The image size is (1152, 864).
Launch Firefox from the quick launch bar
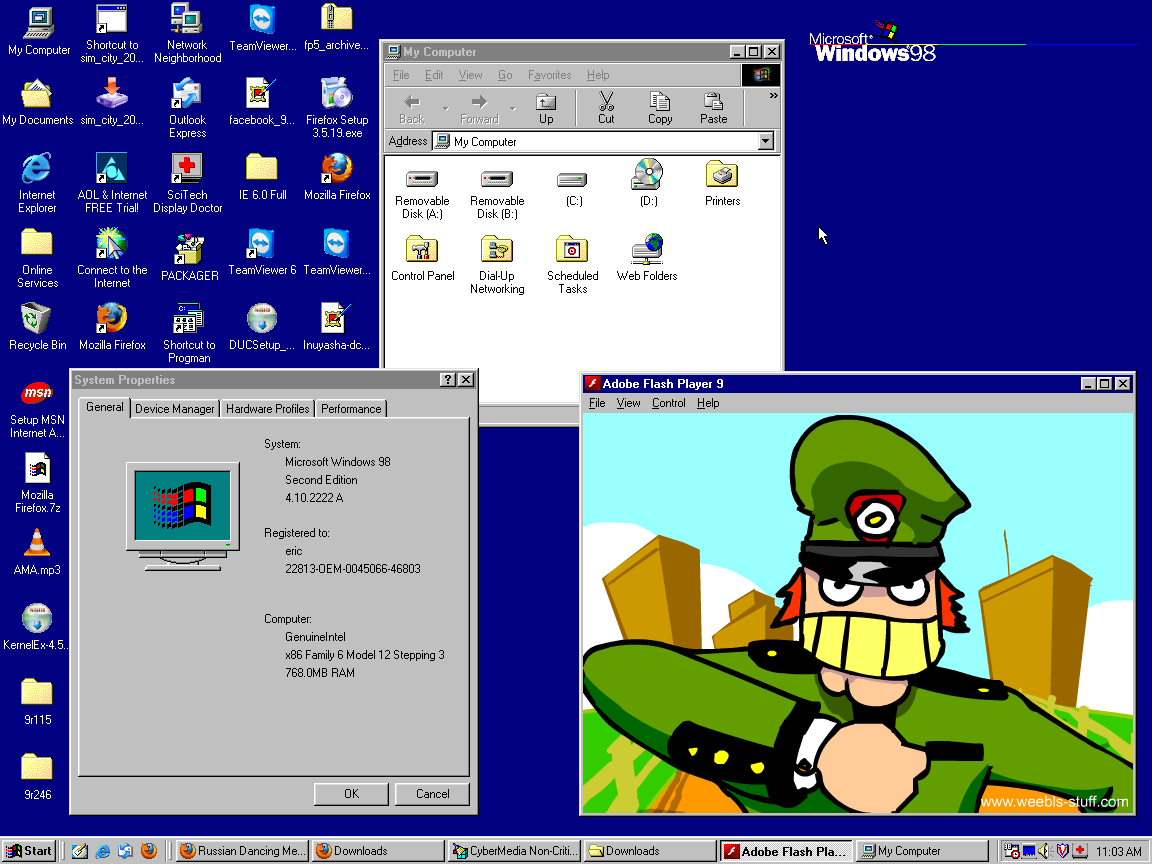click(148, 851)
